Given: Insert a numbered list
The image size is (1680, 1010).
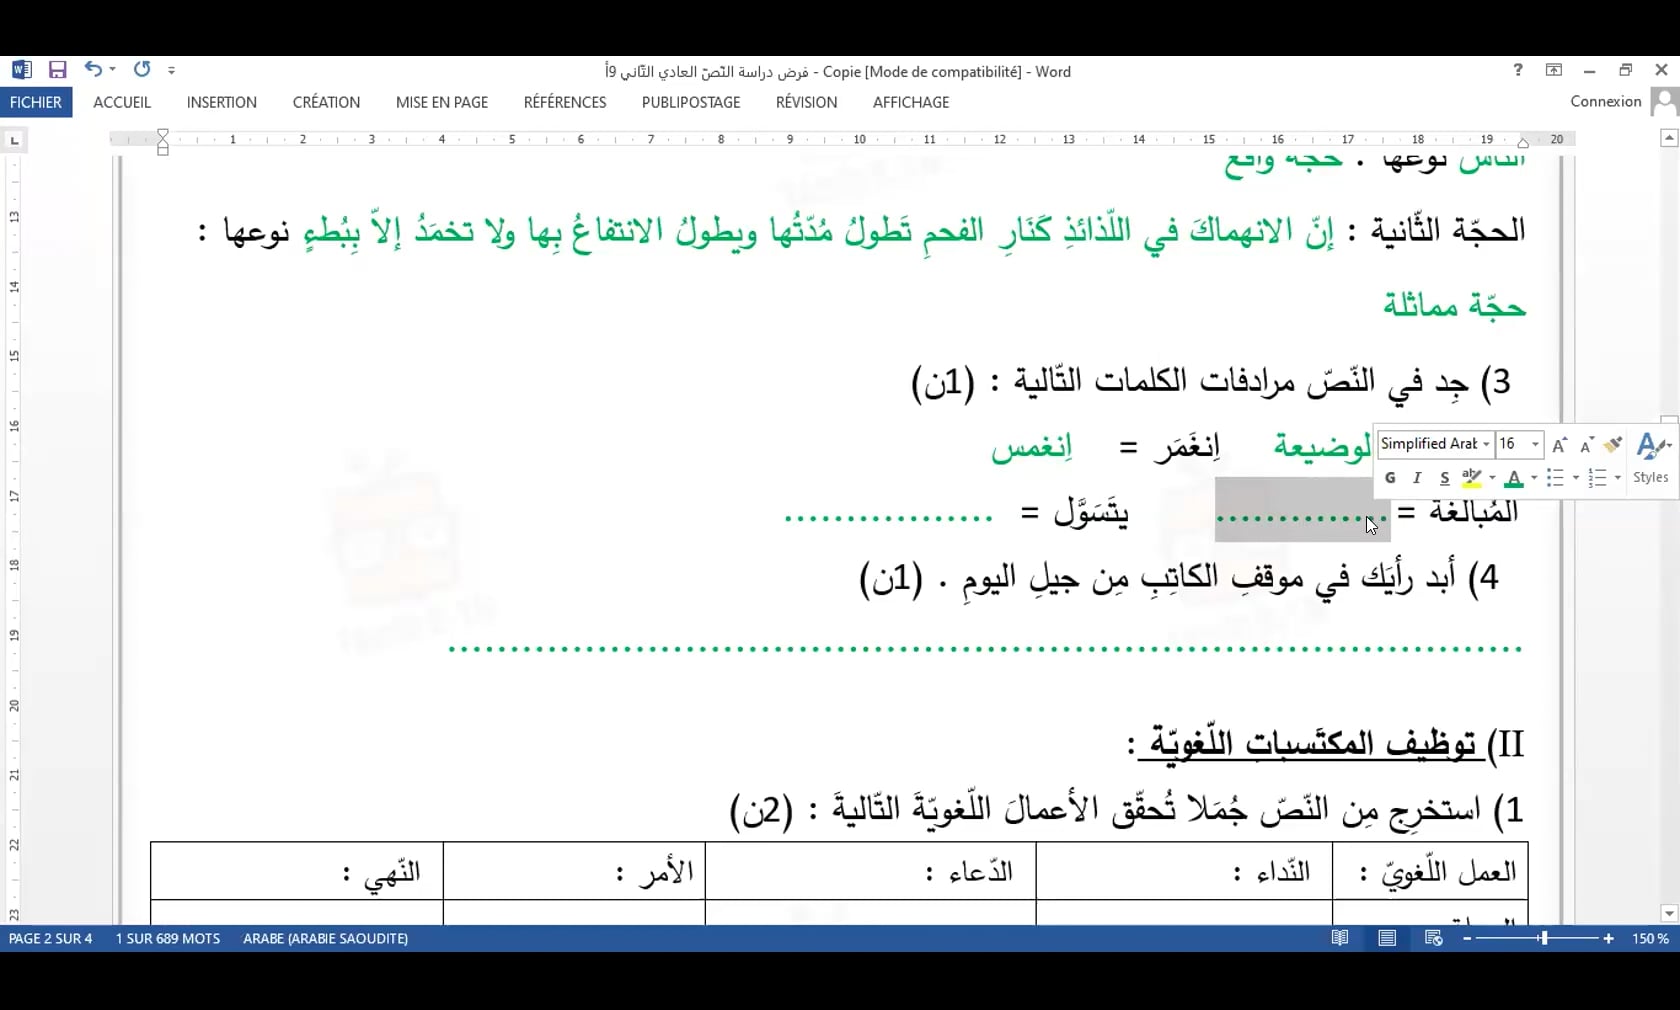Looking at the screenshot, I should (1597, 478).
